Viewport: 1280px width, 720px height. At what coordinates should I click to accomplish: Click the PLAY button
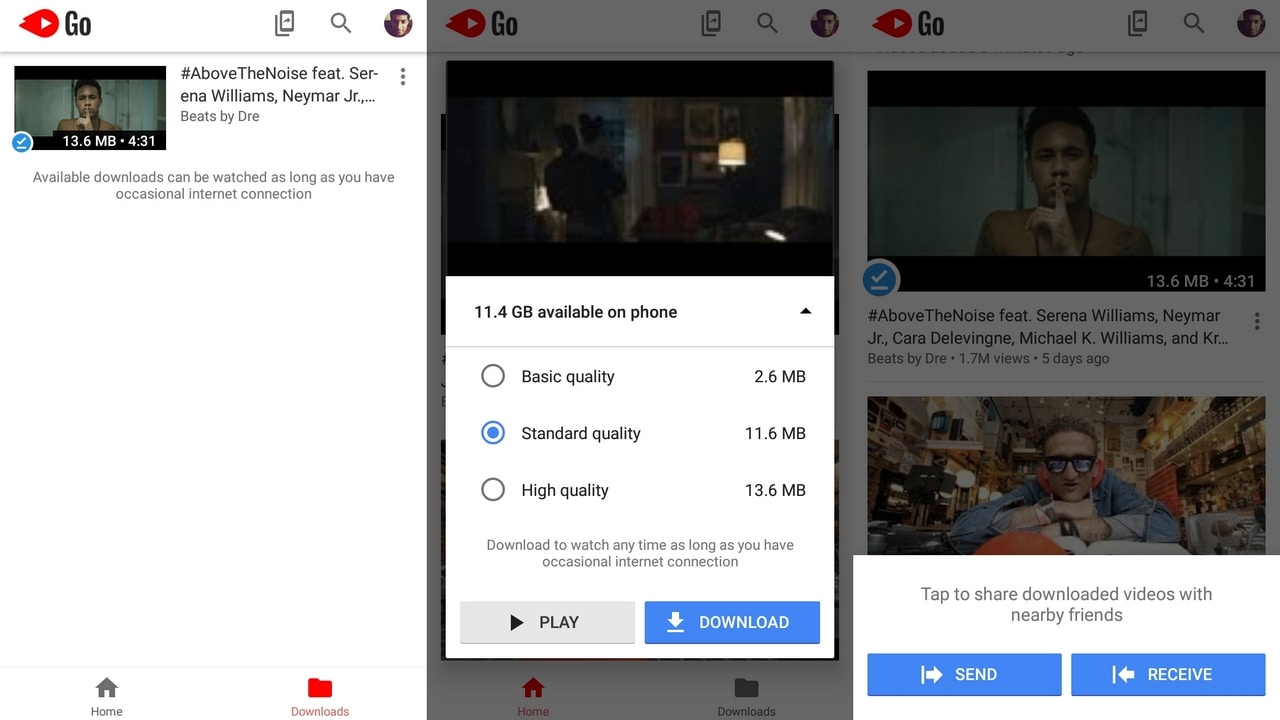[547, 622]
